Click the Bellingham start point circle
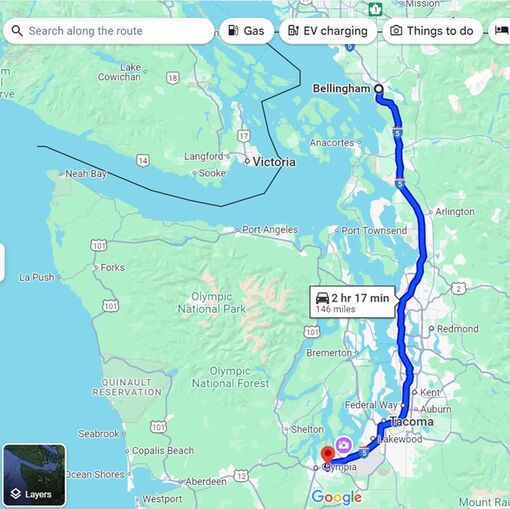Viewport: 510px width, 509px height. (378, 89)
